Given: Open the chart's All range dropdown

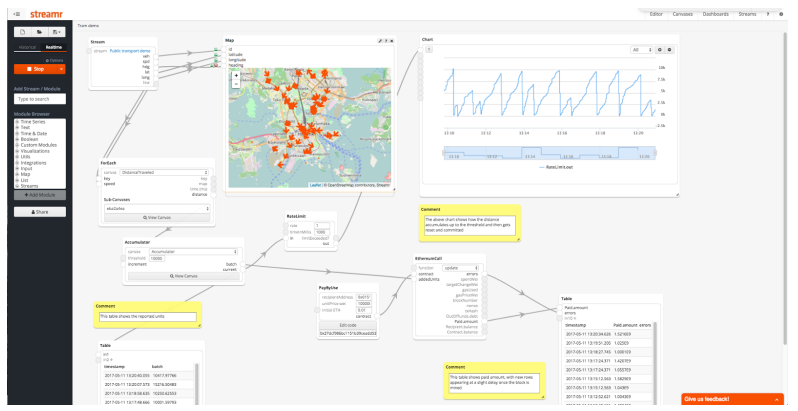Looking at the screenshot, I should 640,49.
